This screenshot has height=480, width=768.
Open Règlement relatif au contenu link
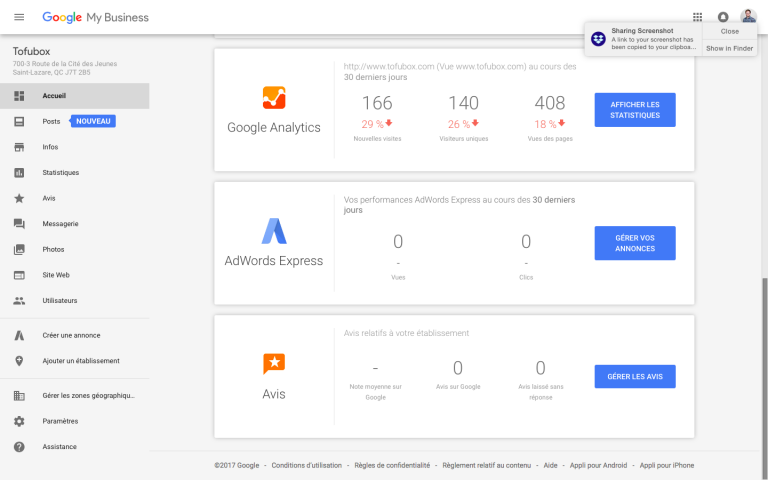tap(486, 465)
